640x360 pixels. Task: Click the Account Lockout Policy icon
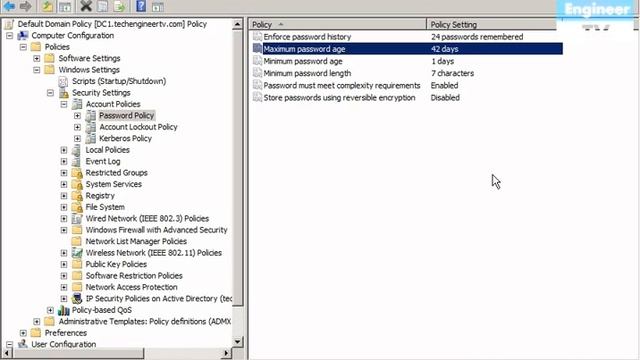[91, 127]
